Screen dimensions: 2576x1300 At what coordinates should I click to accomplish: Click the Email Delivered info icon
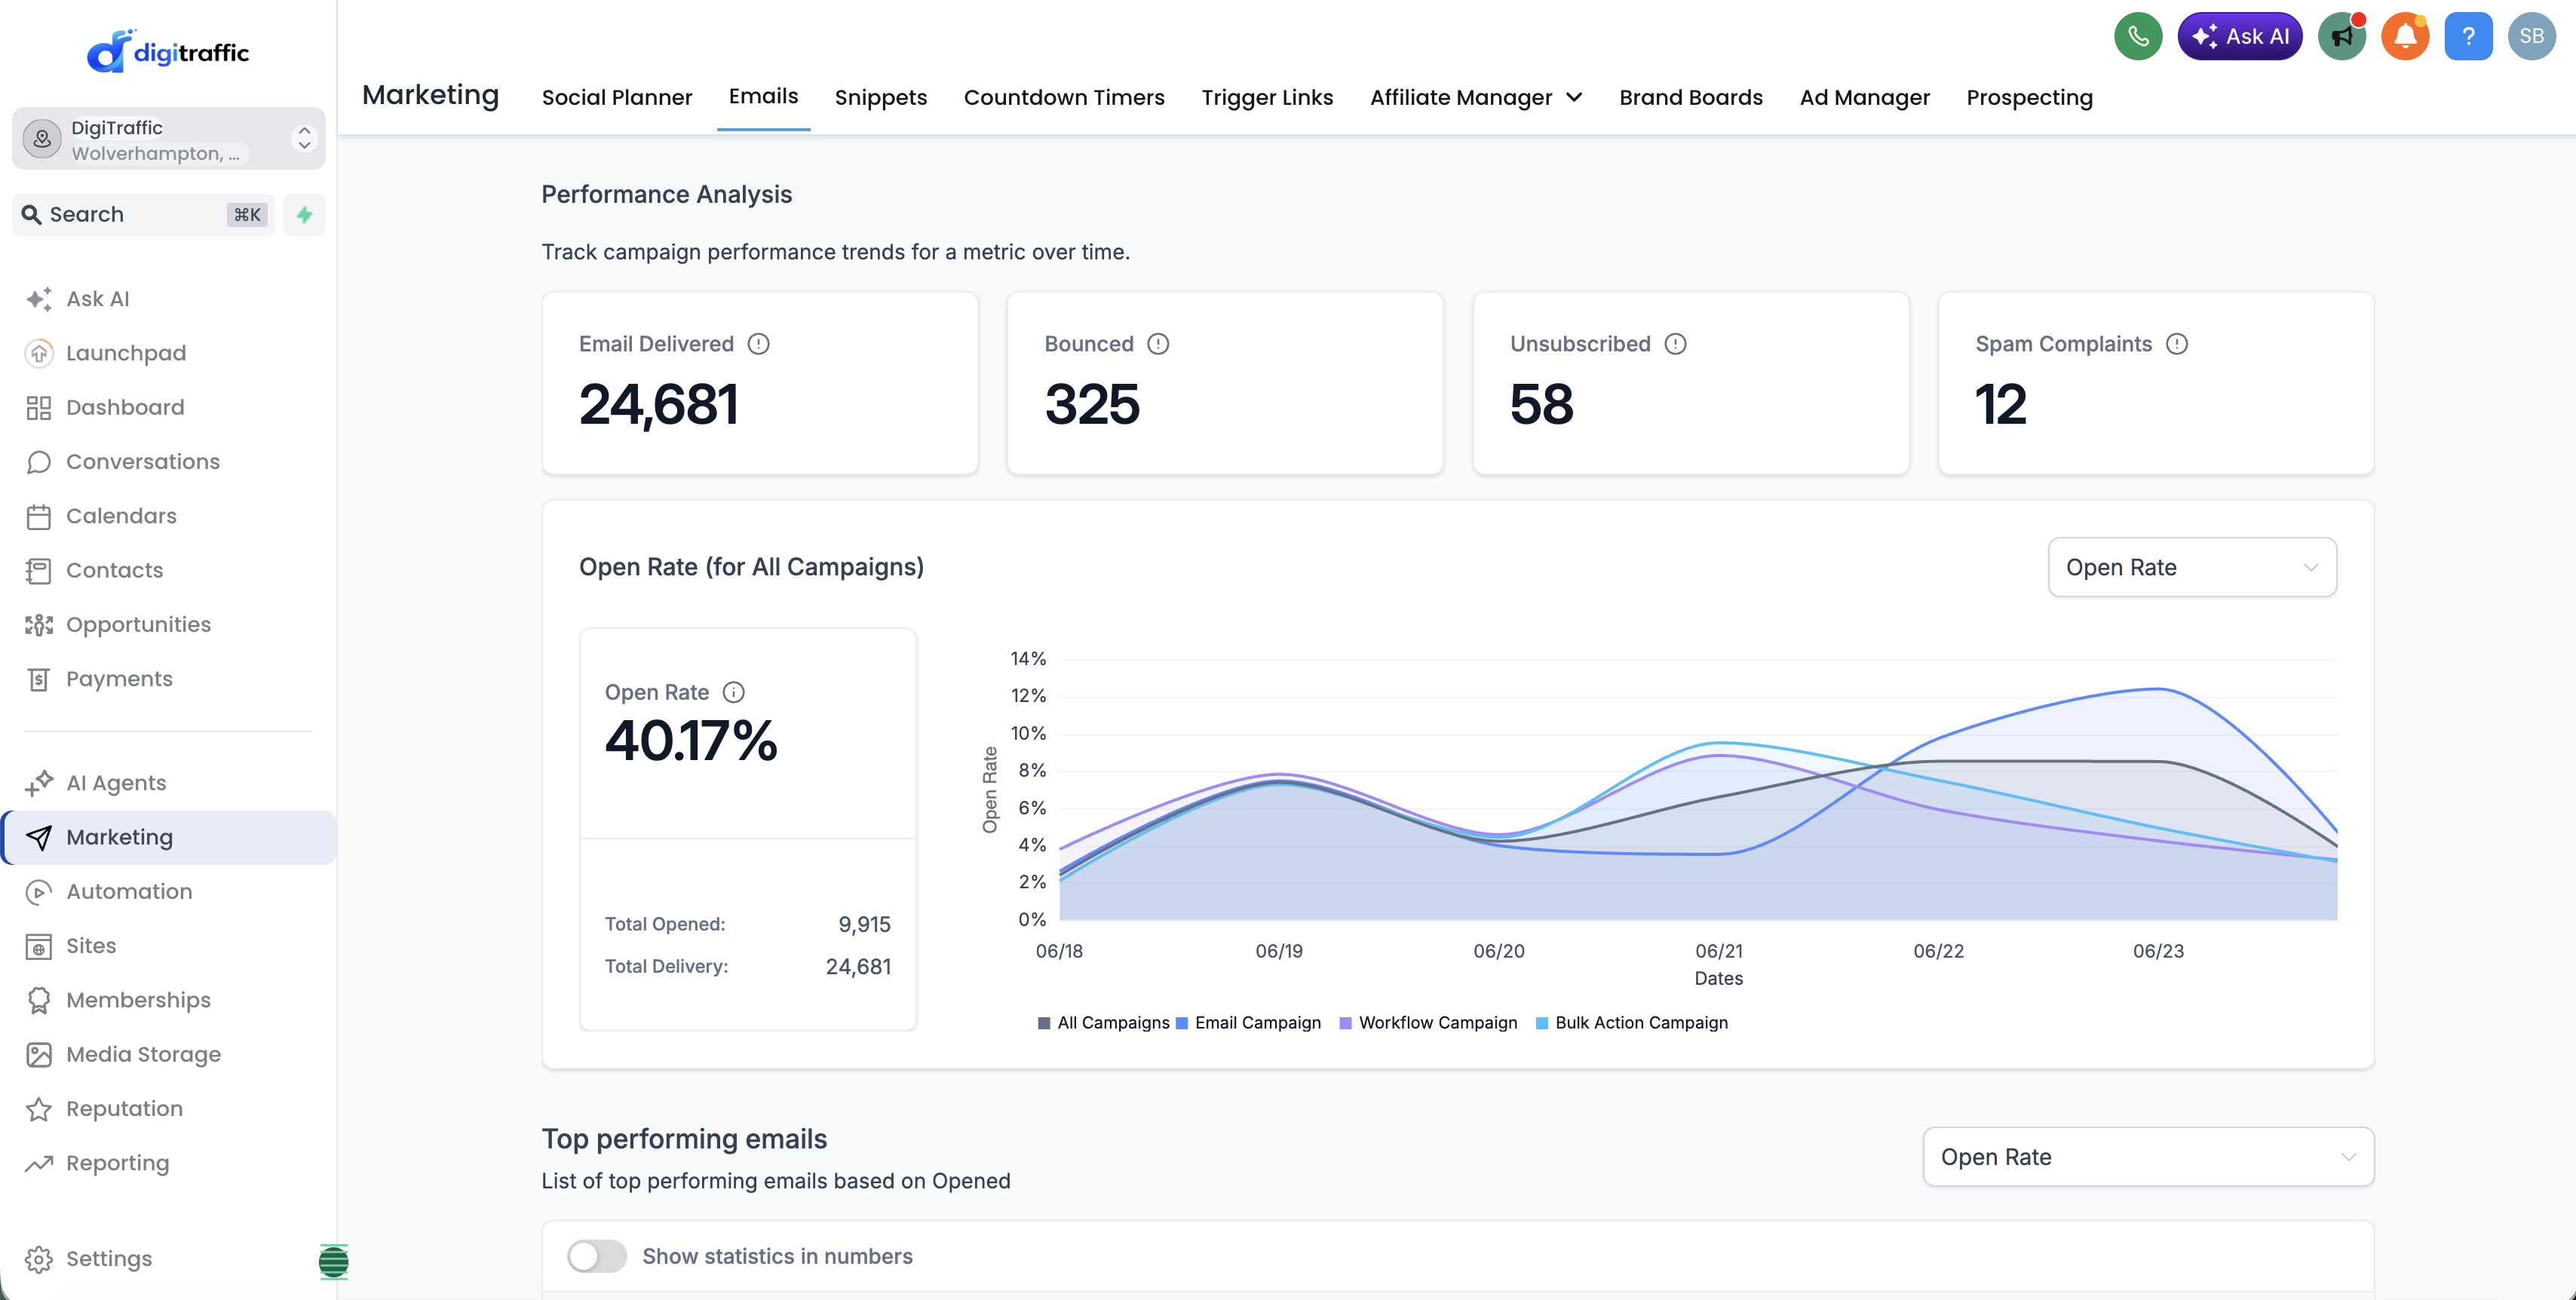tap(759, 344)
